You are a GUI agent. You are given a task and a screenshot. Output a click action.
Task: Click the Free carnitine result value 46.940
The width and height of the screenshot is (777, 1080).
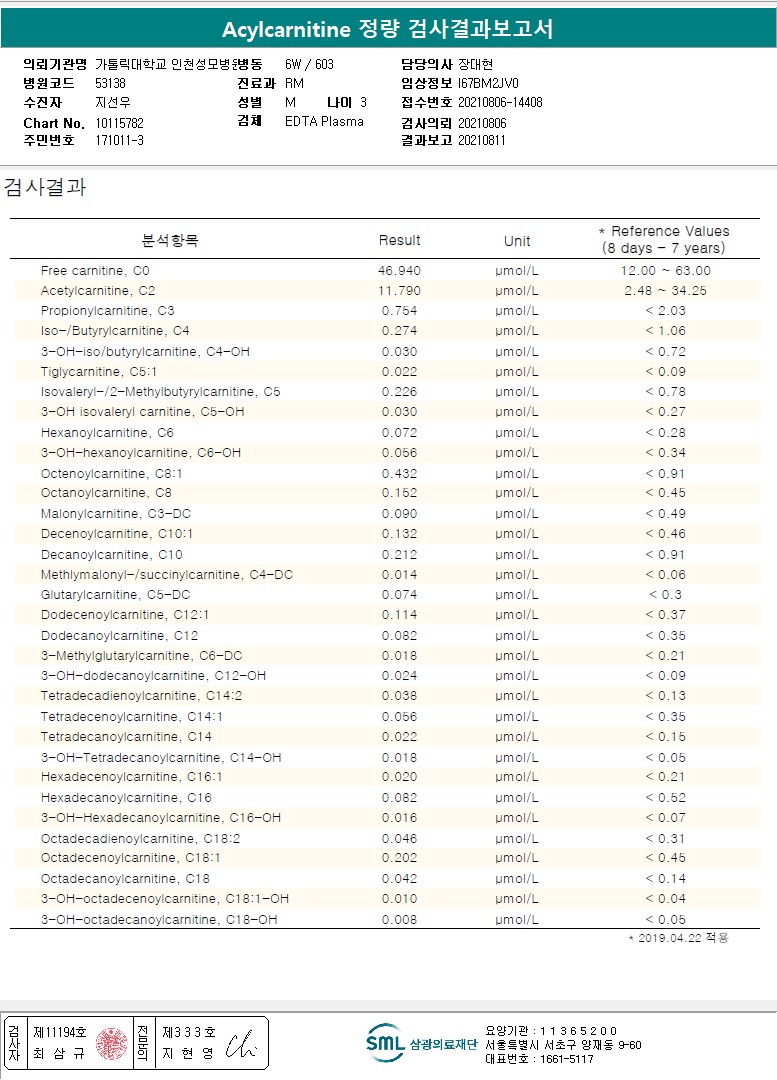point(400,271)
